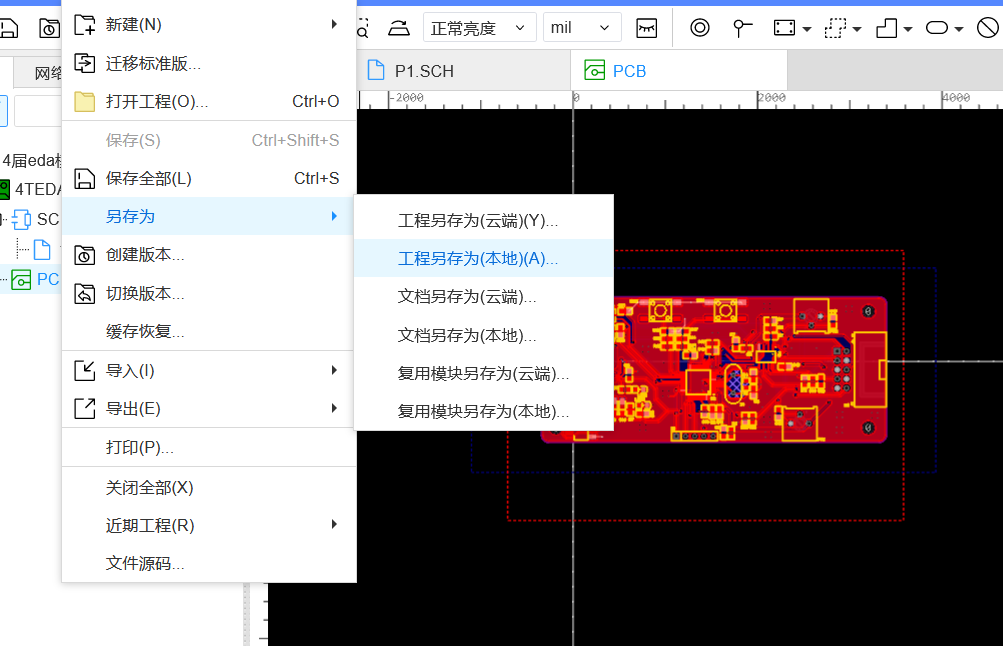Viewport: 1003px width, 646px height.
Task: Expand the copper area rectangle tool dropdown arrow
Action: click(x=807, y=28)
